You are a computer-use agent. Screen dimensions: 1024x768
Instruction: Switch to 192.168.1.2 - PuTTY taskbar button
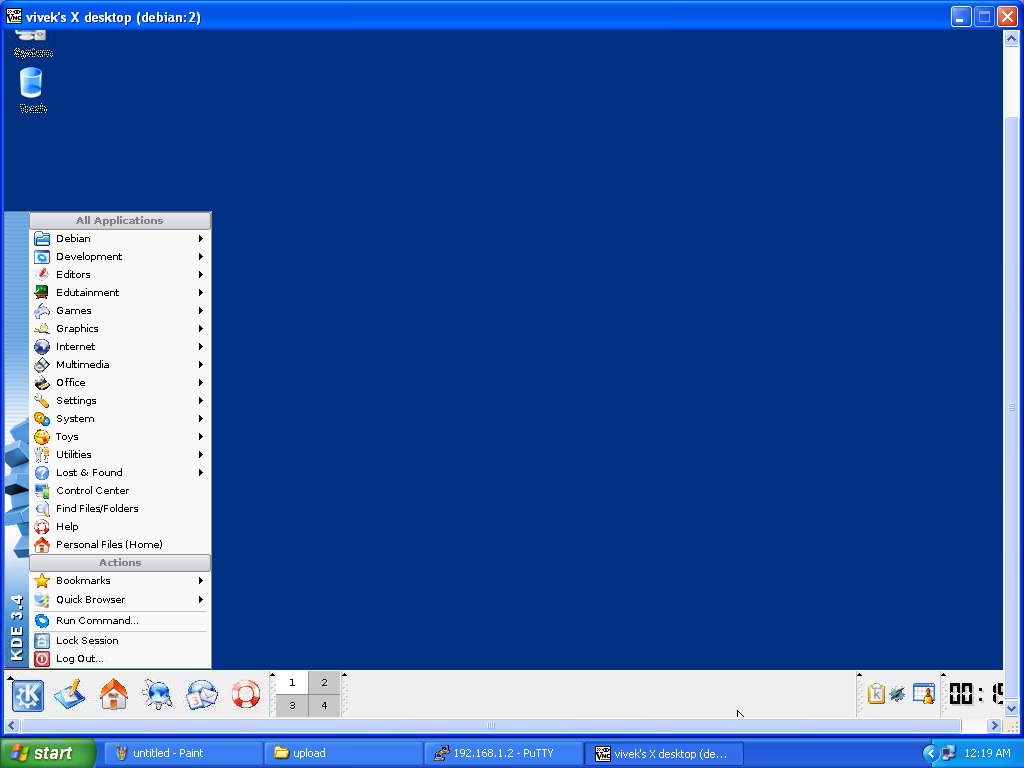point(504,754)
